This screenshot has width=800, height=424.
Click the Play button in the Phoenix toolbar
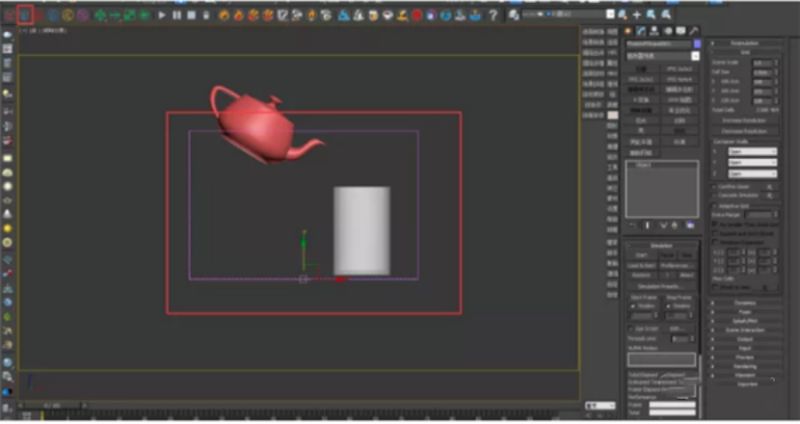click(x=162, y=15)
